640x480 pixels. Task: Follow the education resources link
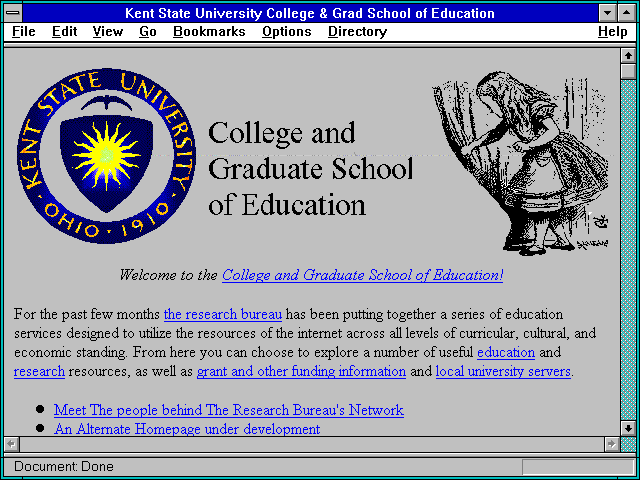(x=506, y=352)
